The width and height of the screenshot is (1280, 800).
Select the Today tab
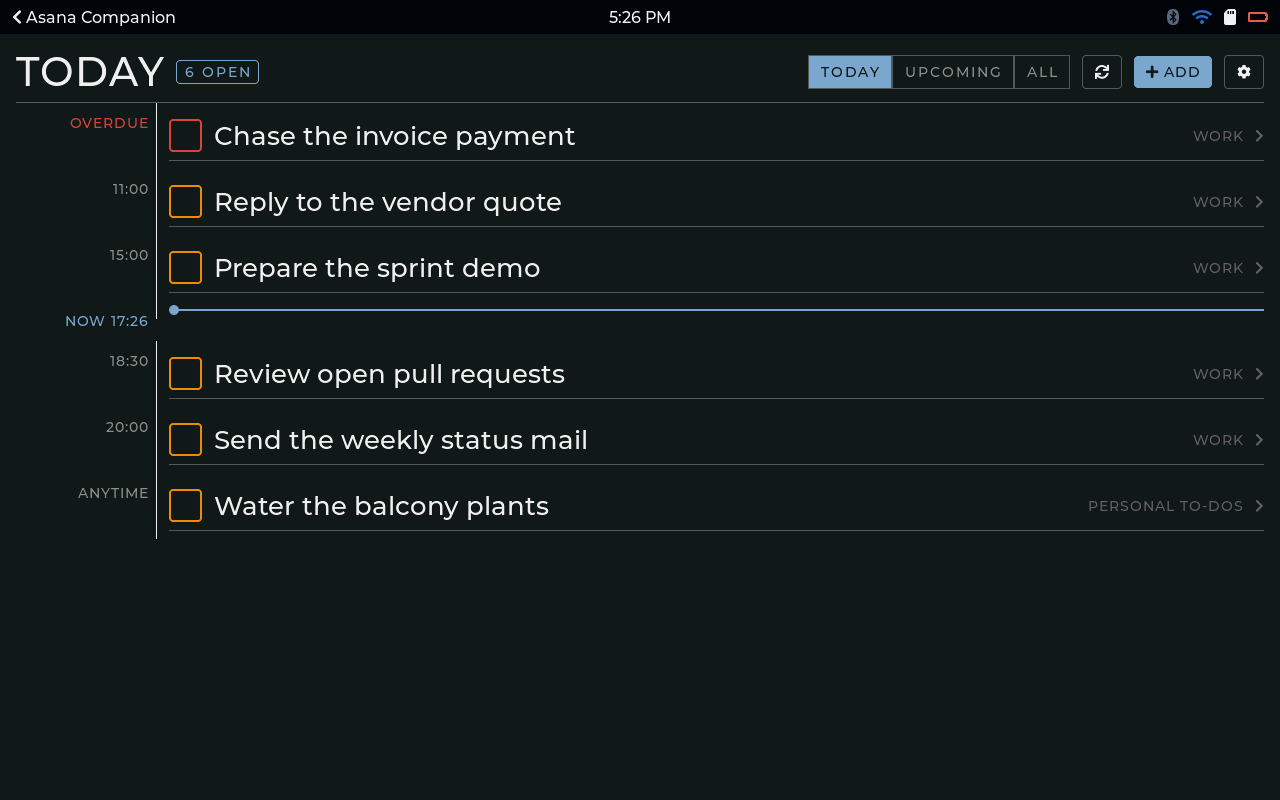[x=850, y=72]
